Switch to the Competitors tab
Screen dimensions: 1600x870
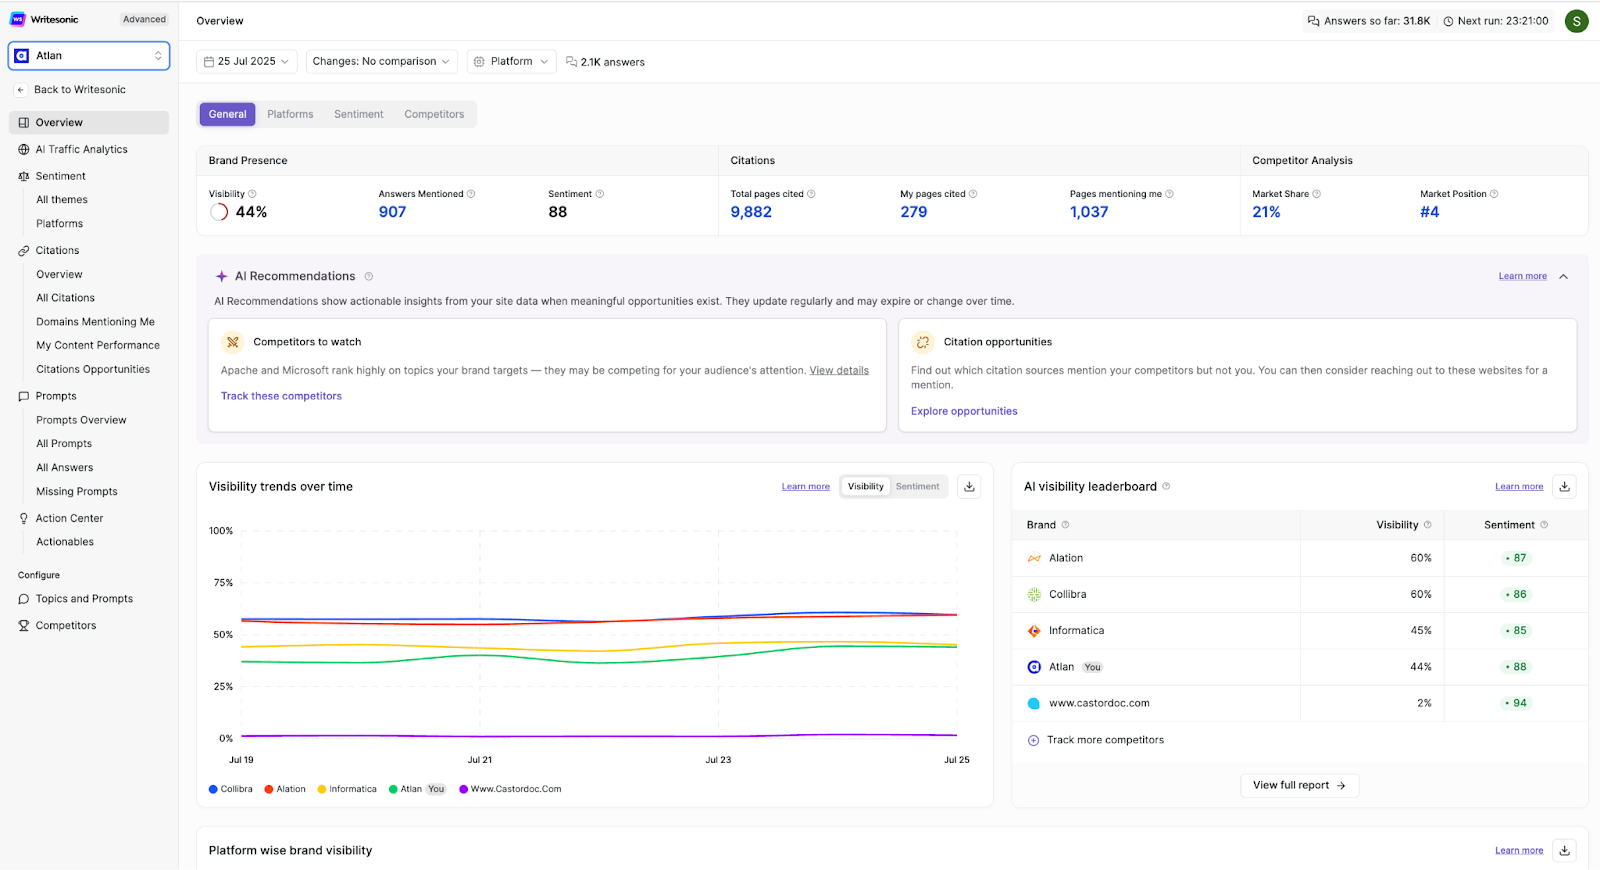(434, 115)
